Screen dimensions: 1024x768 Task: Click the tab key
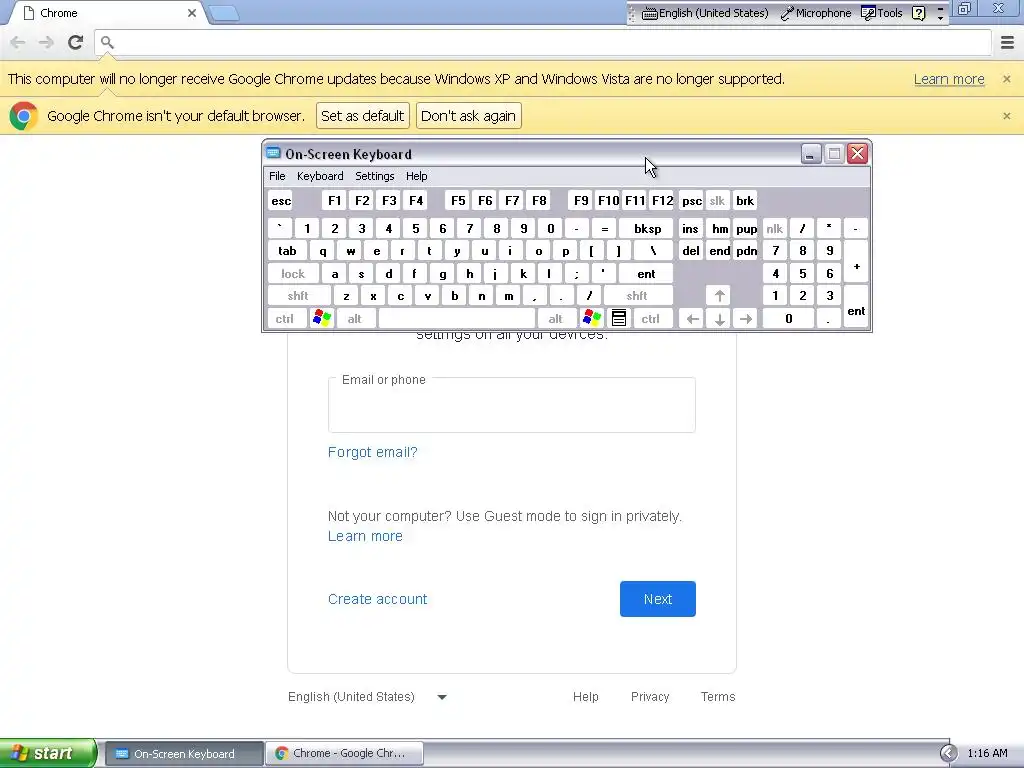click(287, 251)
